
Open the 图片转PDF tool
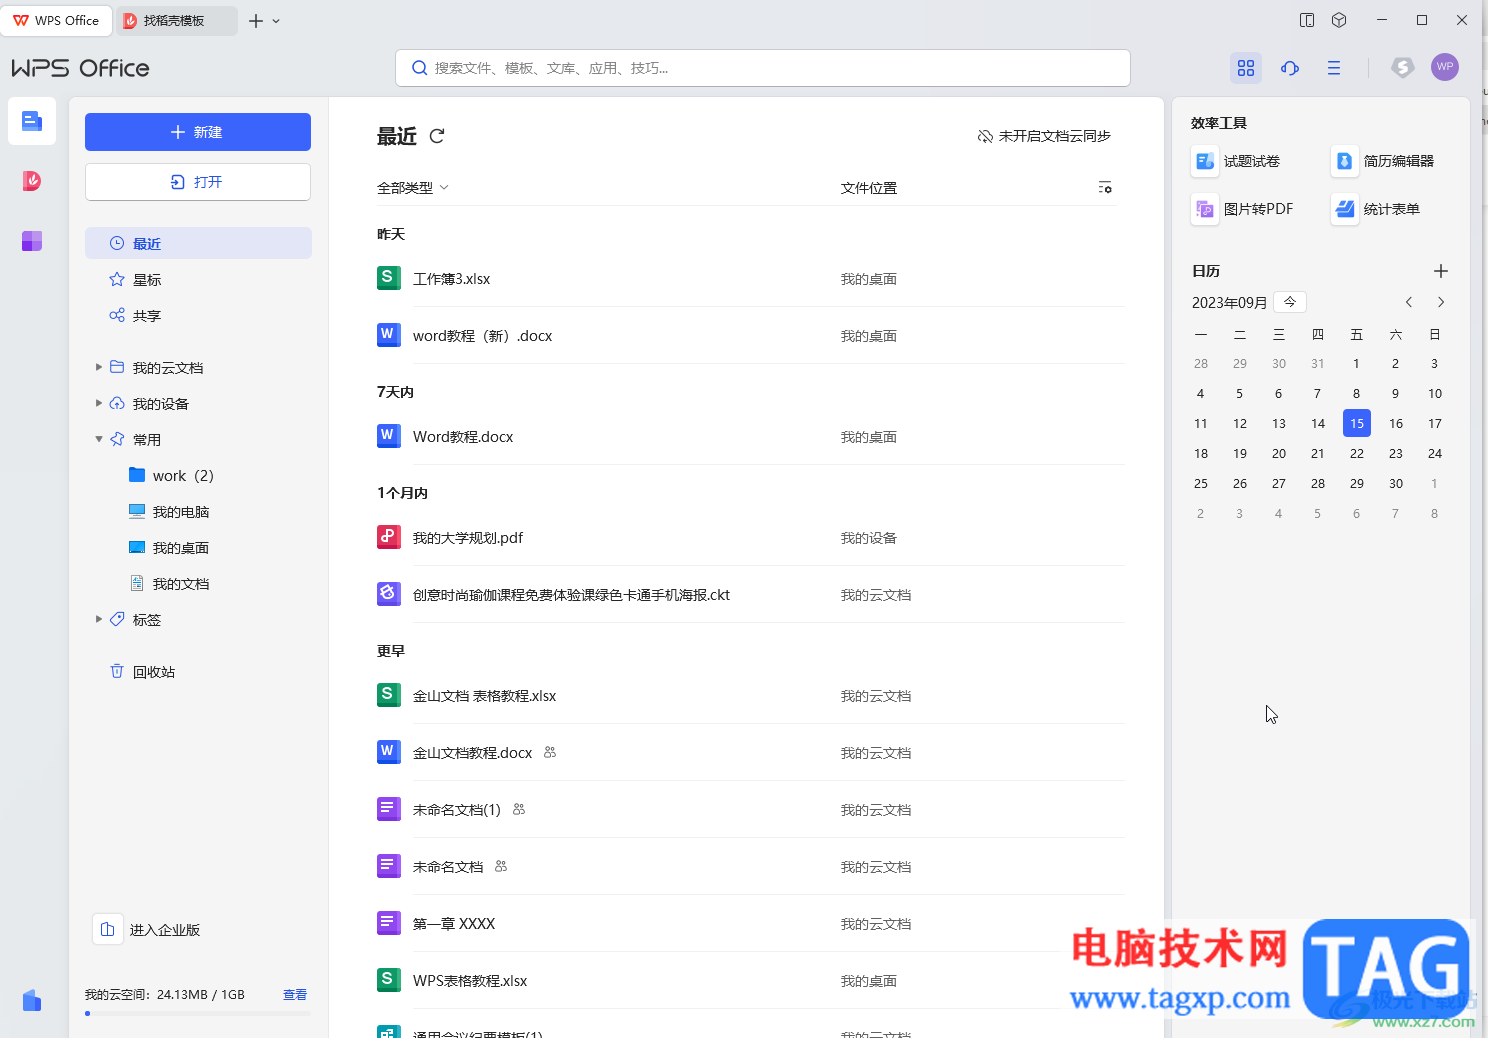tap(1244, 209)
